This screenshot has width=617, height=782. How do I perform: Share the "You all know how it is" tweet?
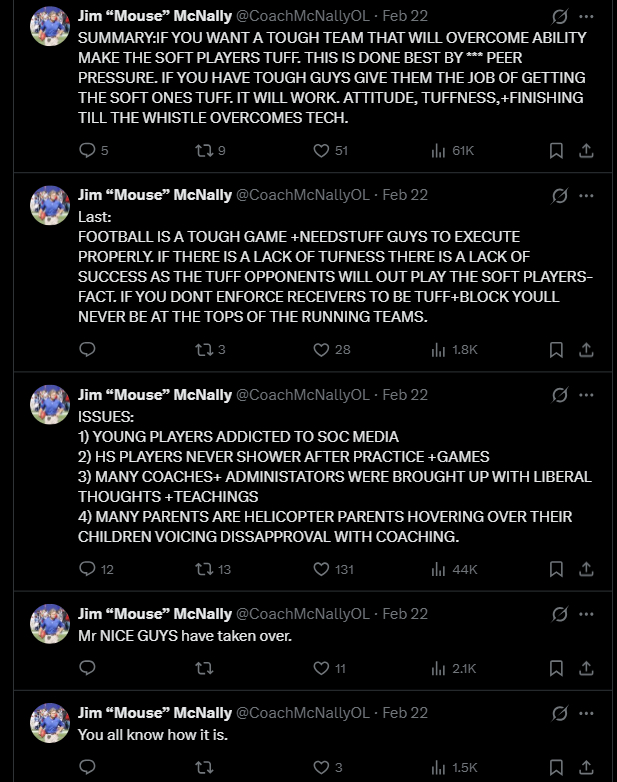[587, 767]
